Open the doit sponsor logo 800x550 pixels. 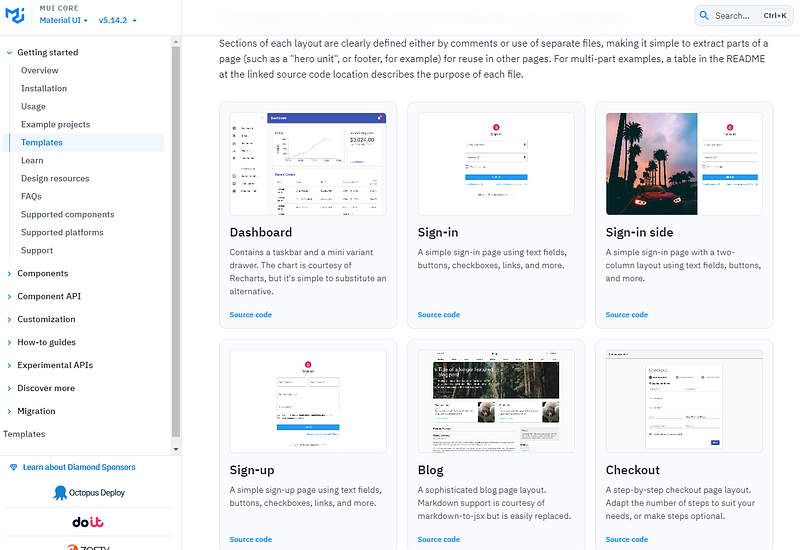[88, 522]
